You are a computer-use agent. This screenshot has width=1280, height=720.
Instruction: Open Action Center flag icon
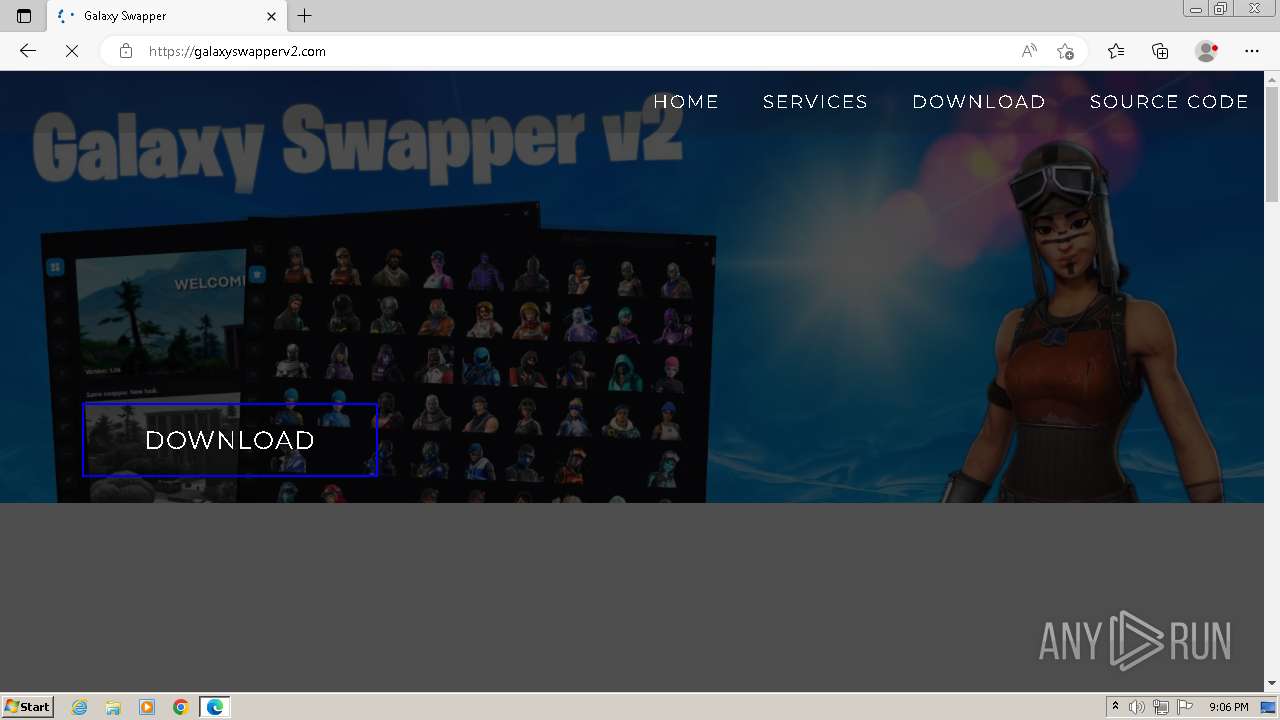coord(1184,707)
